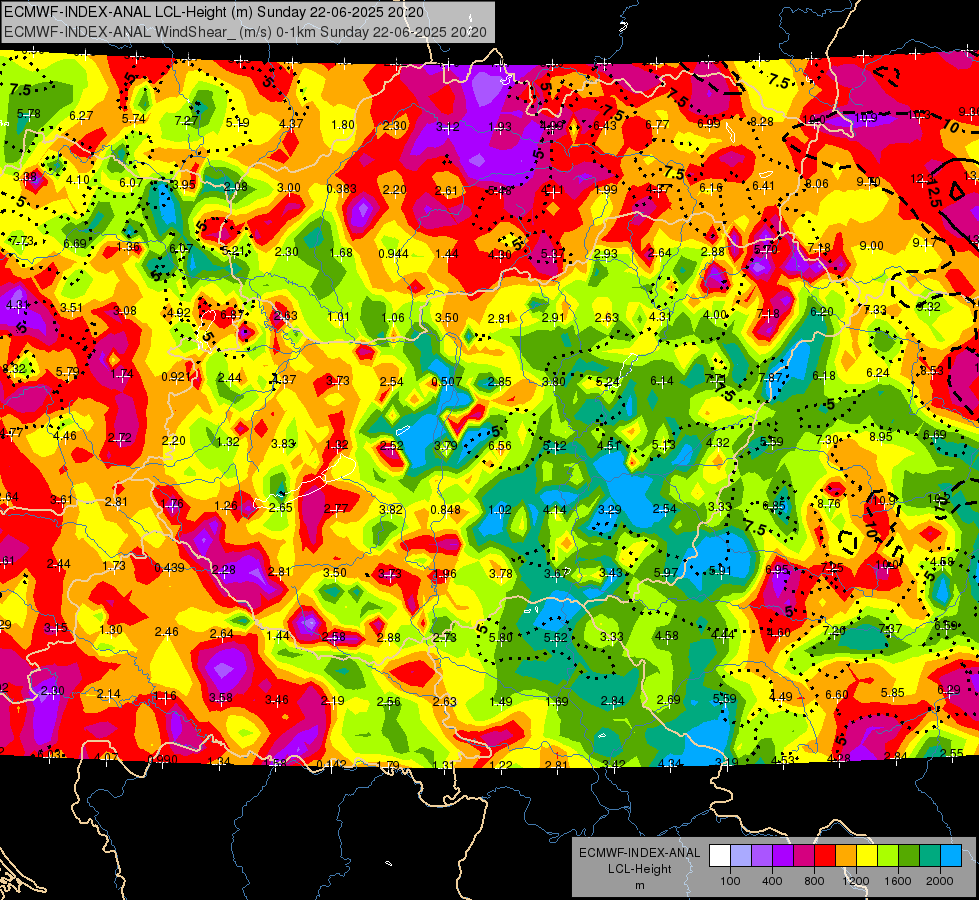Screen dimensions: 979x900
Task: Click the teal legend color swatch
Action: tap(930, 855)
